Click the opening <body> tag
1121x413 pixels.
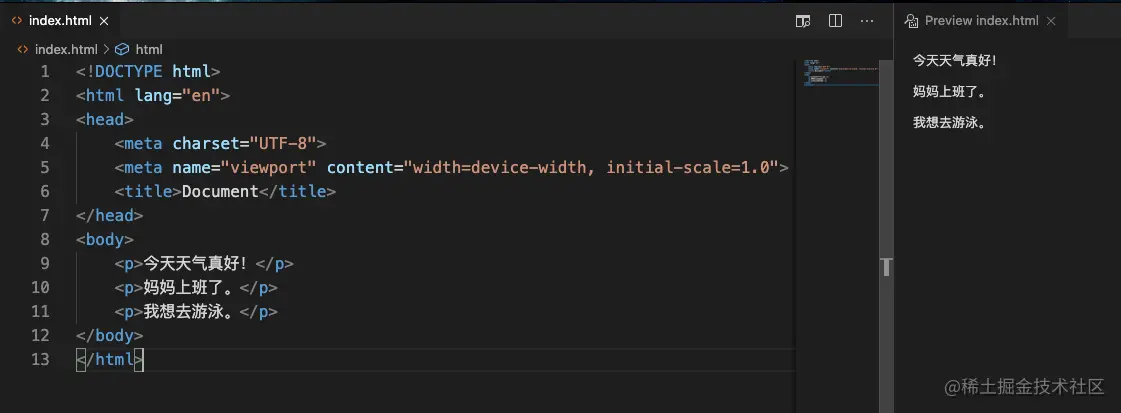coord(104,239)
